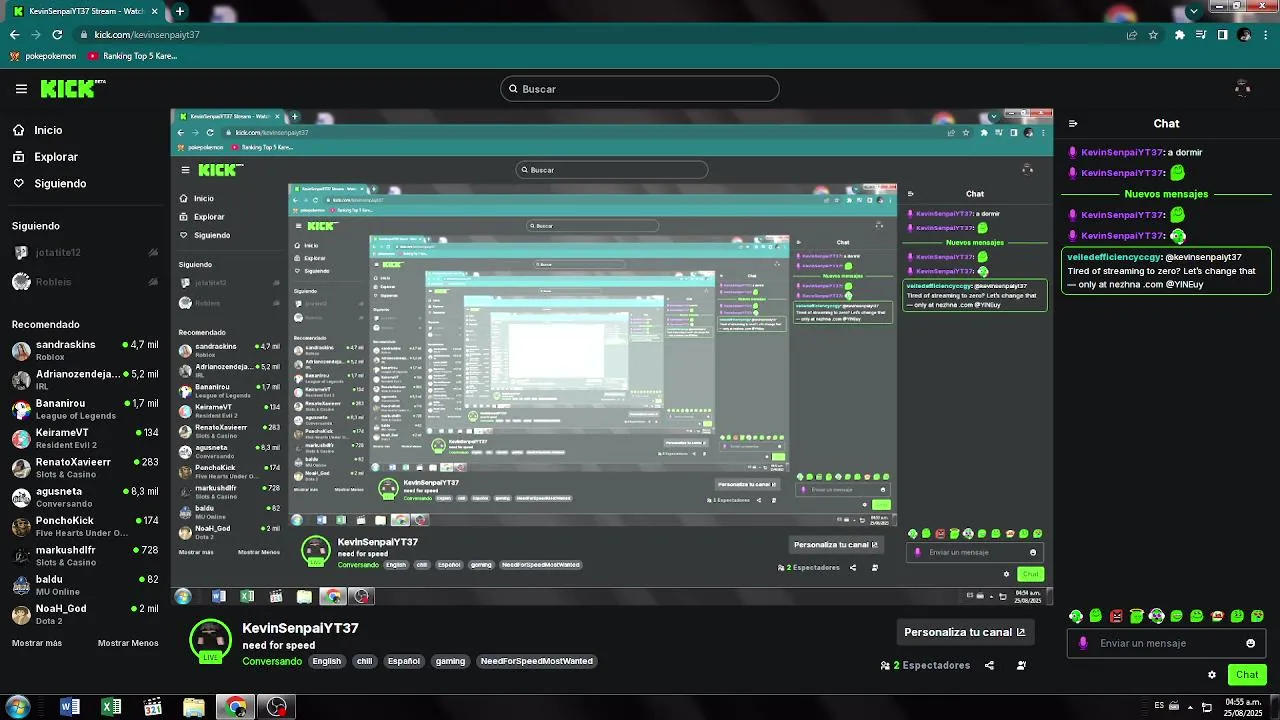This screenshot has height=720, width=1280.
Task: Open recommended channel PonchoKick
Action: 85,526
